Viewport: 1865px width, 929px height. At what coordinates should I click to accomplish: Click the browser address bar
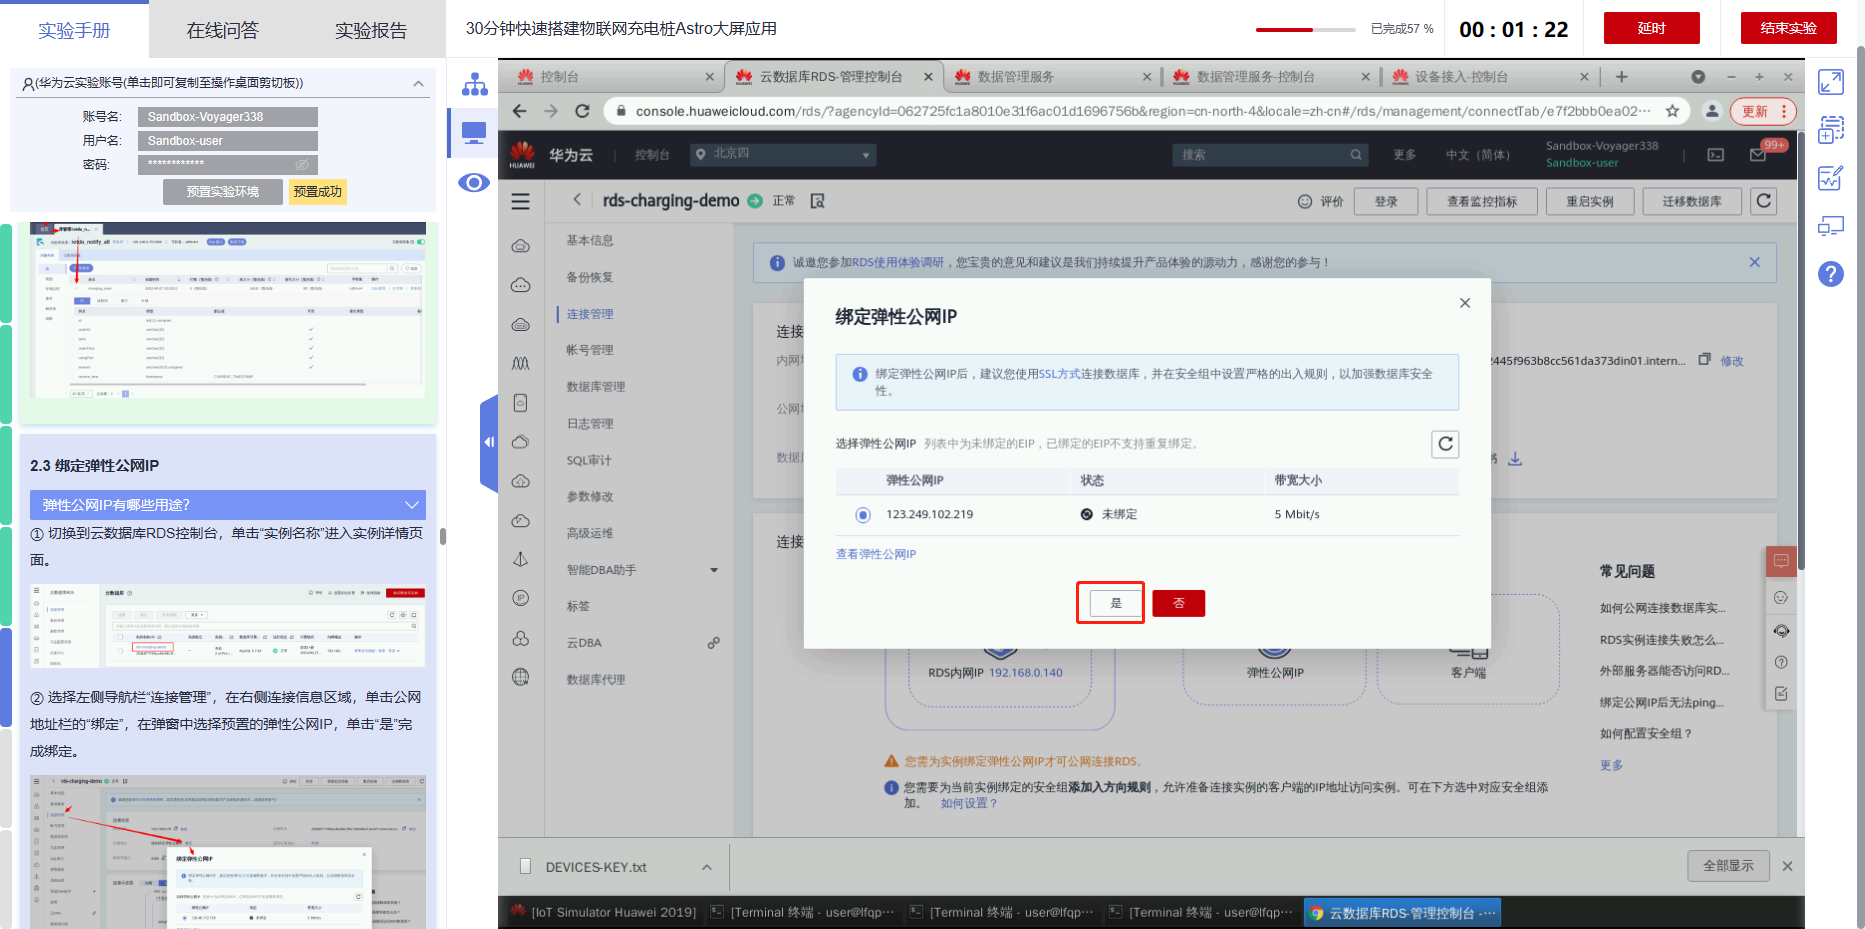(x=1143, y=111)
